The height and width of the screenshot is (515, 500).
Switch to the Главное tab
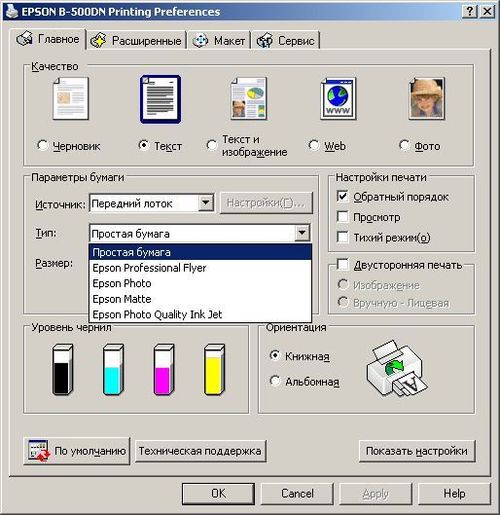pos(48,39)
